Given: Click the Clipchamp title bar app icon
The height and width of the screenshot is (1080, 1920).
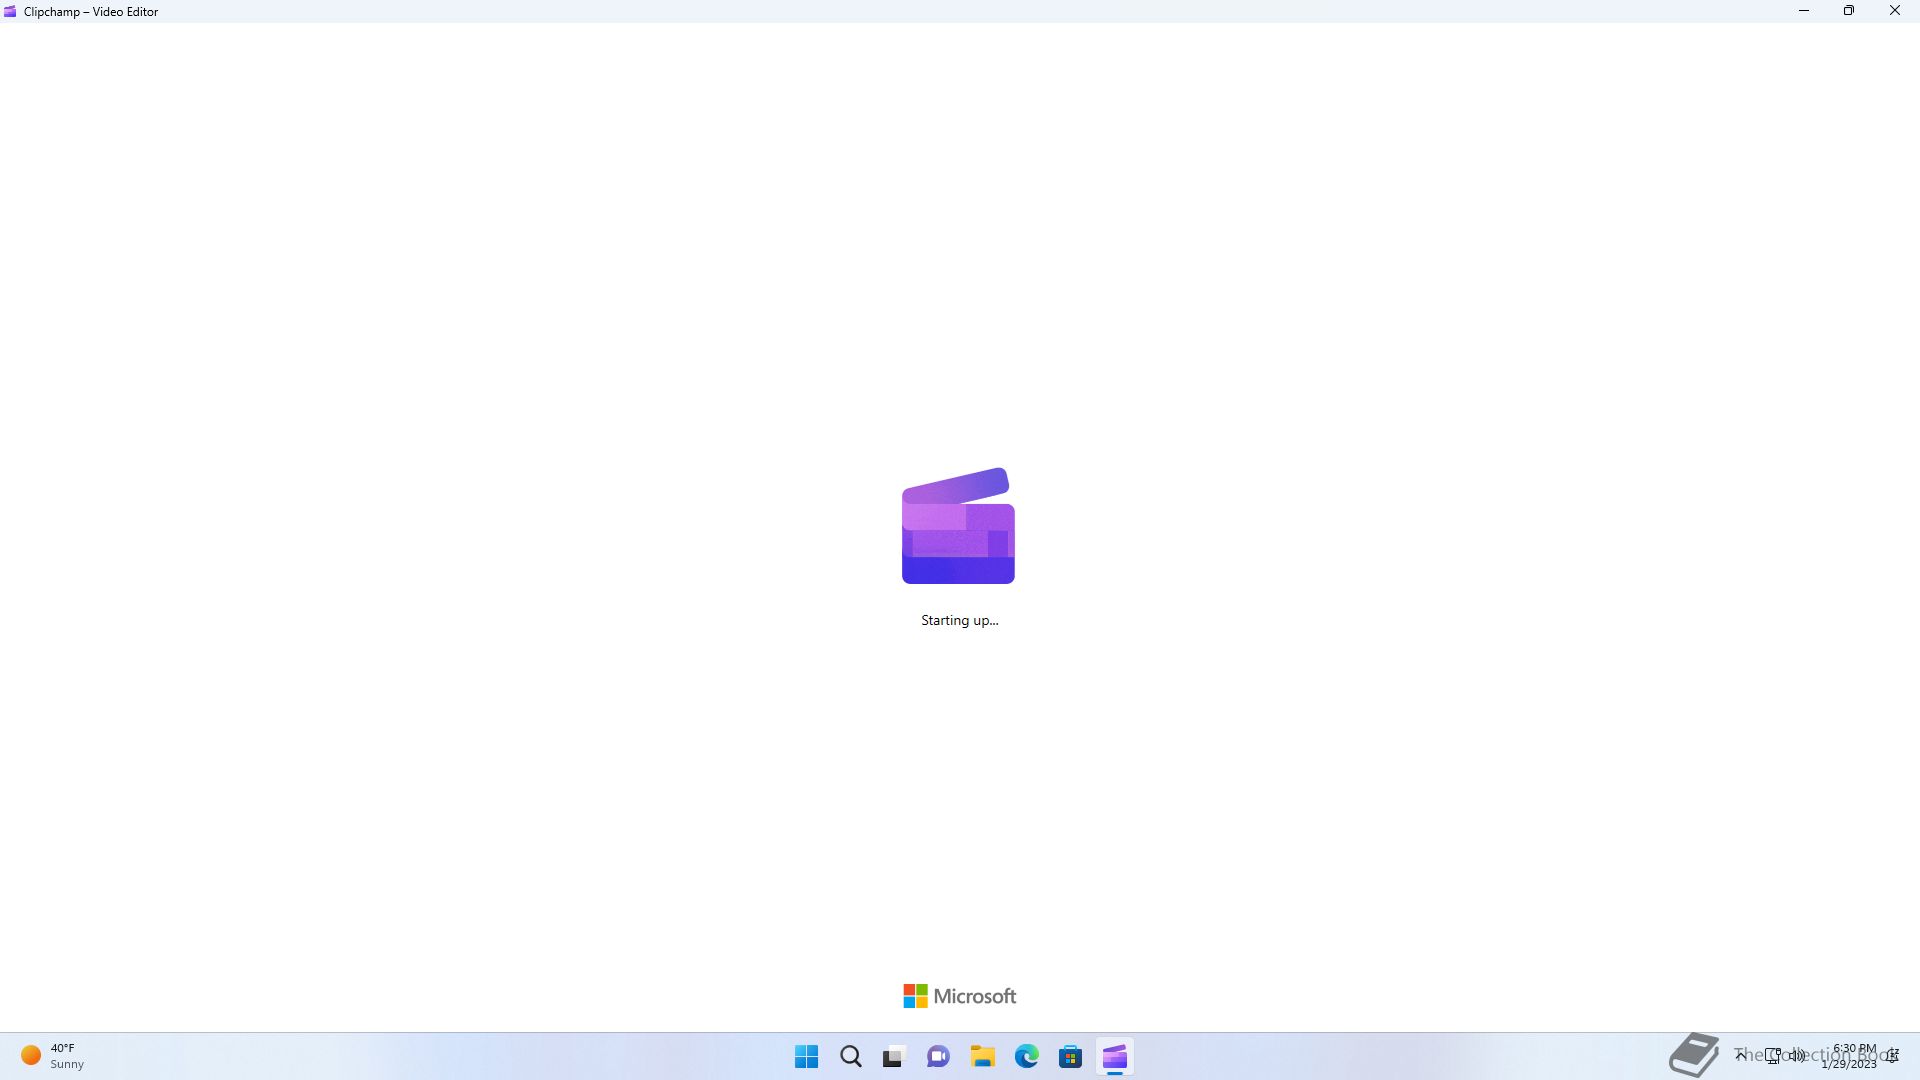Looking at the screenshot, I should point(10,12).
